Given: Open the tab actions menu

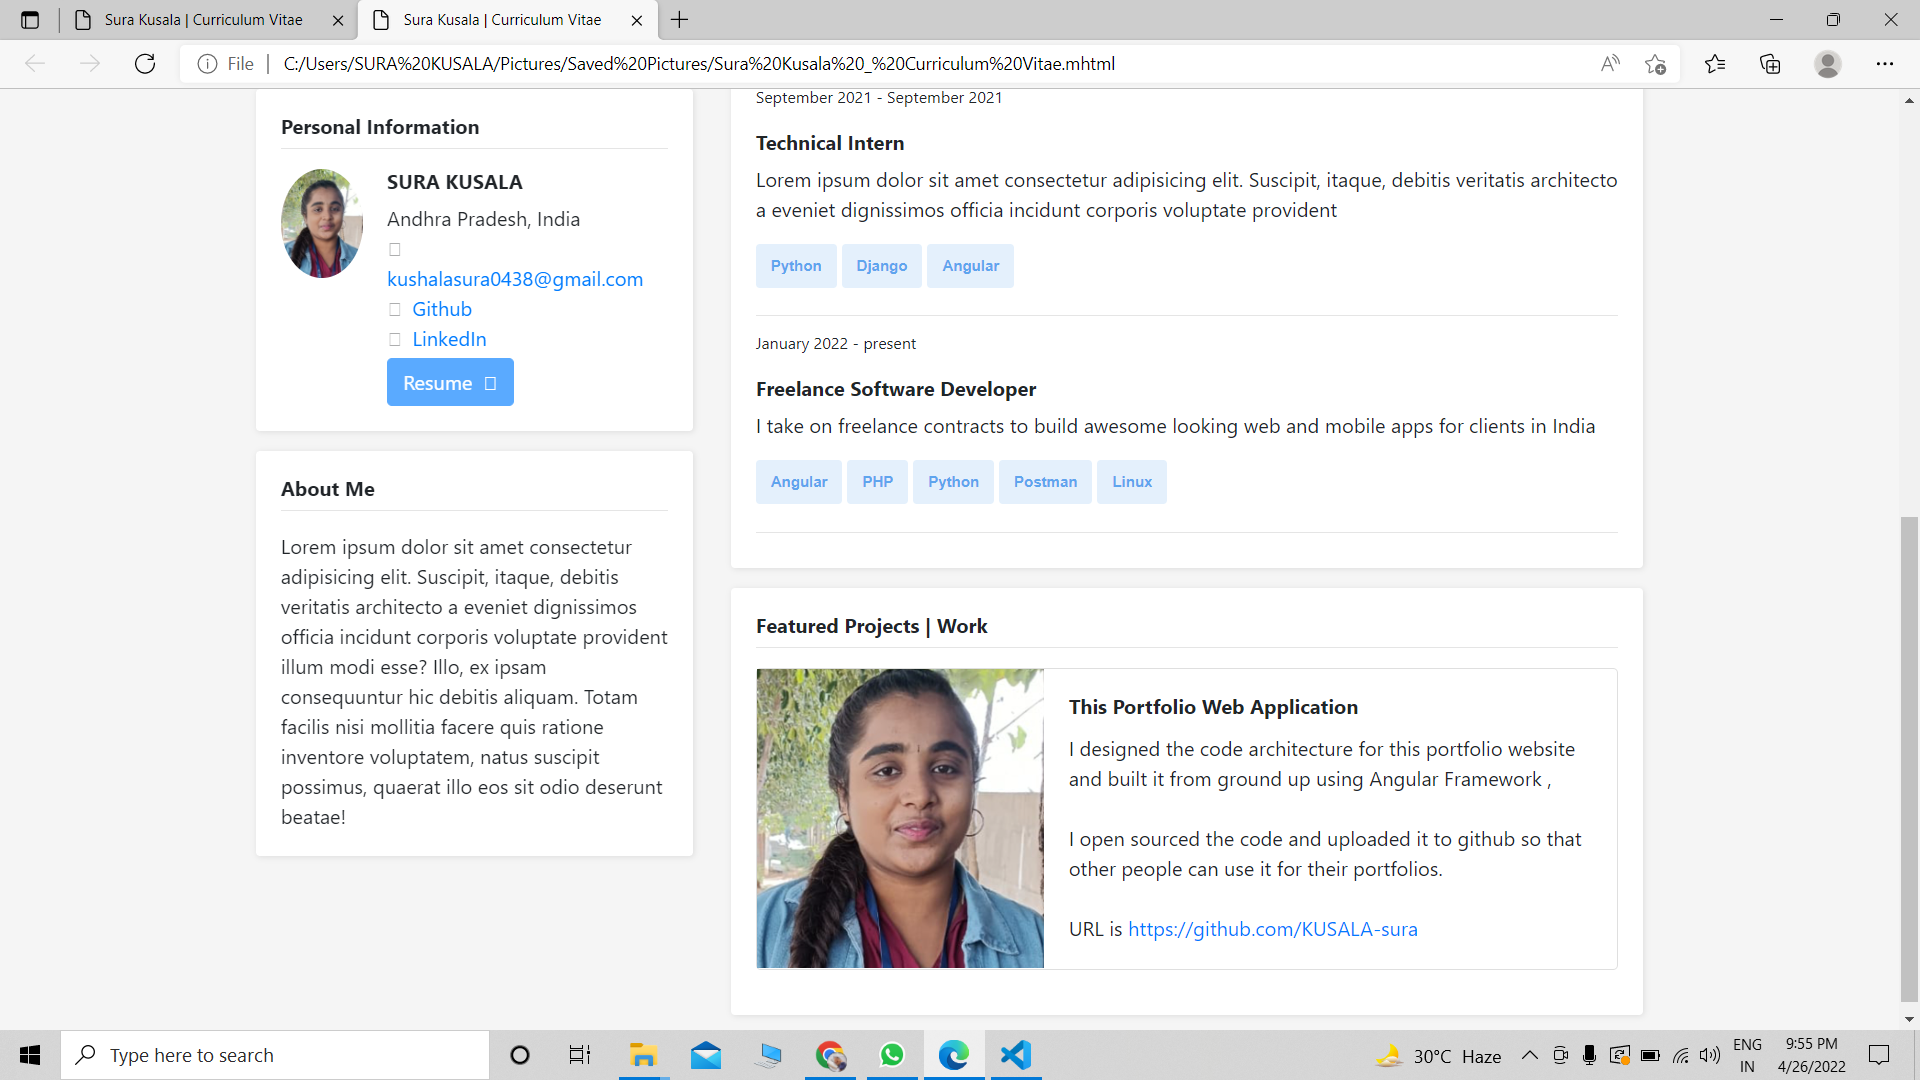Looking at the screenshot, I should [x=30, y=19].
